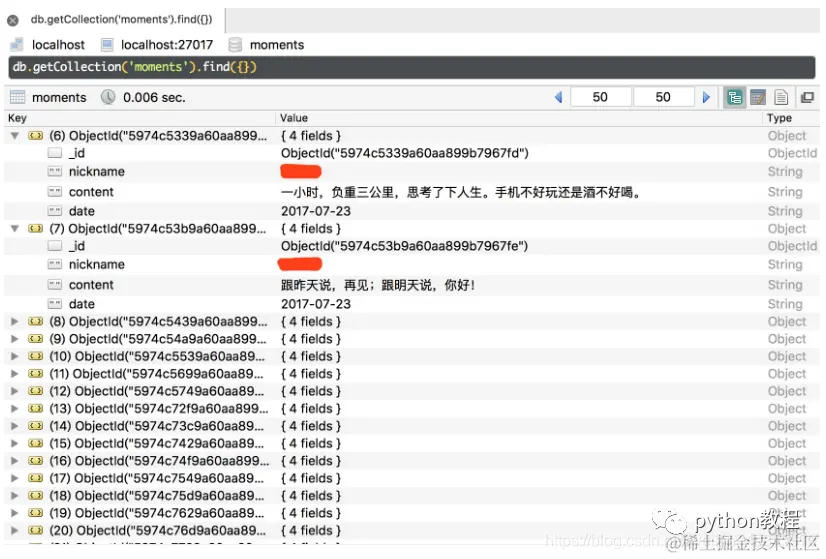Screen dimensions: 826x559
Task: Click _id field icon in document (6)
Action: tap(55, 153)
